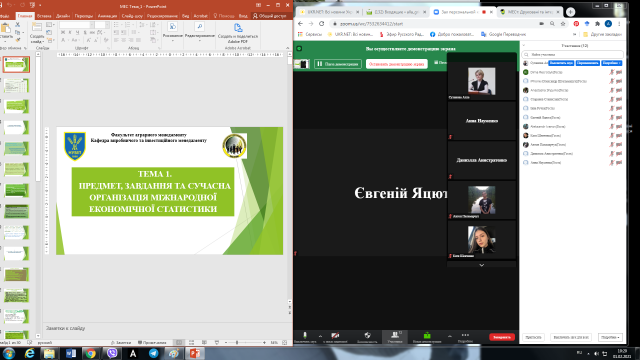
Task: Open new Chrome tab with plus
Action: pos(570,12)
